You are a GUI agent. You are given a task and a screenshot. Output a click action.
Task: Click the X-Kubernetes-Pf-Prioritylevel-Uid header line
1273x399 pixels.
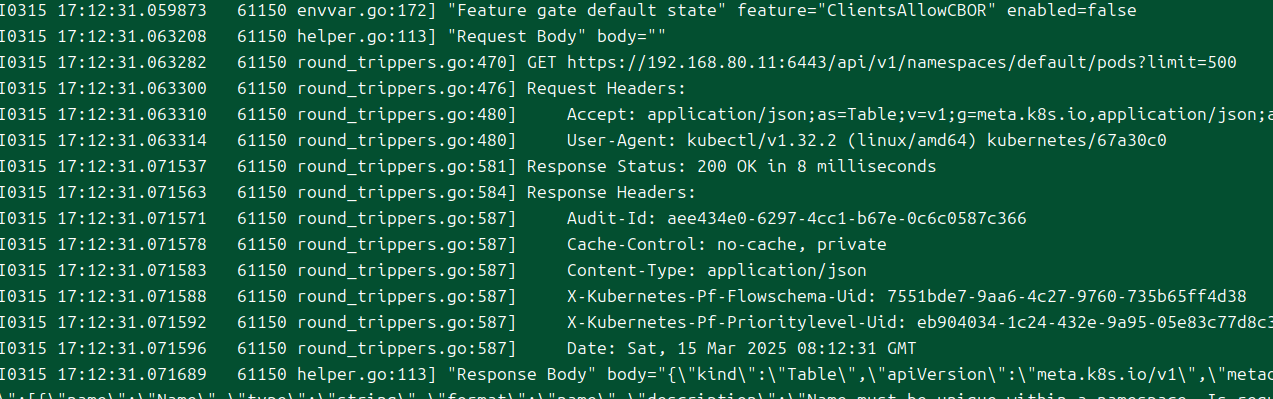coord(919,322)
